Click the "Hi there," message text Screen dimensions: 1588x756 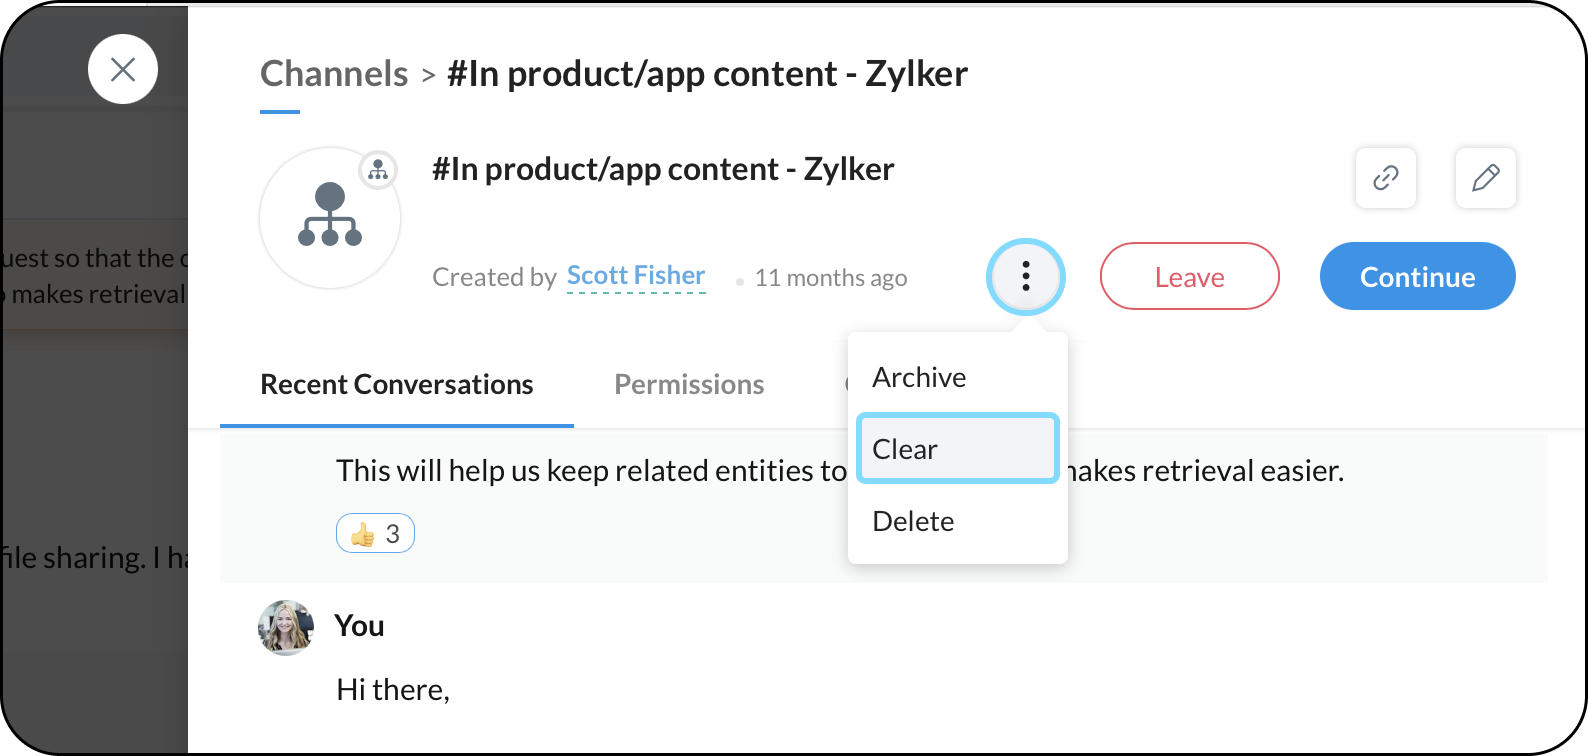click(393, 690)
